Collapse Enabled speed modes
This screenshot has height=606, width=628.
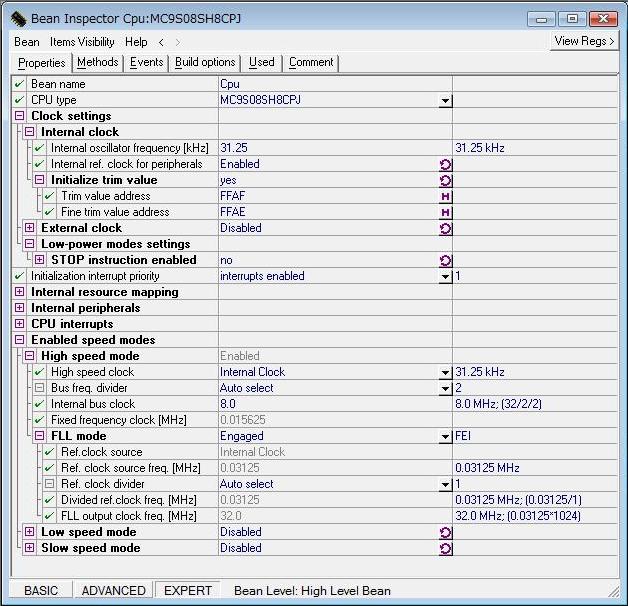tap(19, 340)
